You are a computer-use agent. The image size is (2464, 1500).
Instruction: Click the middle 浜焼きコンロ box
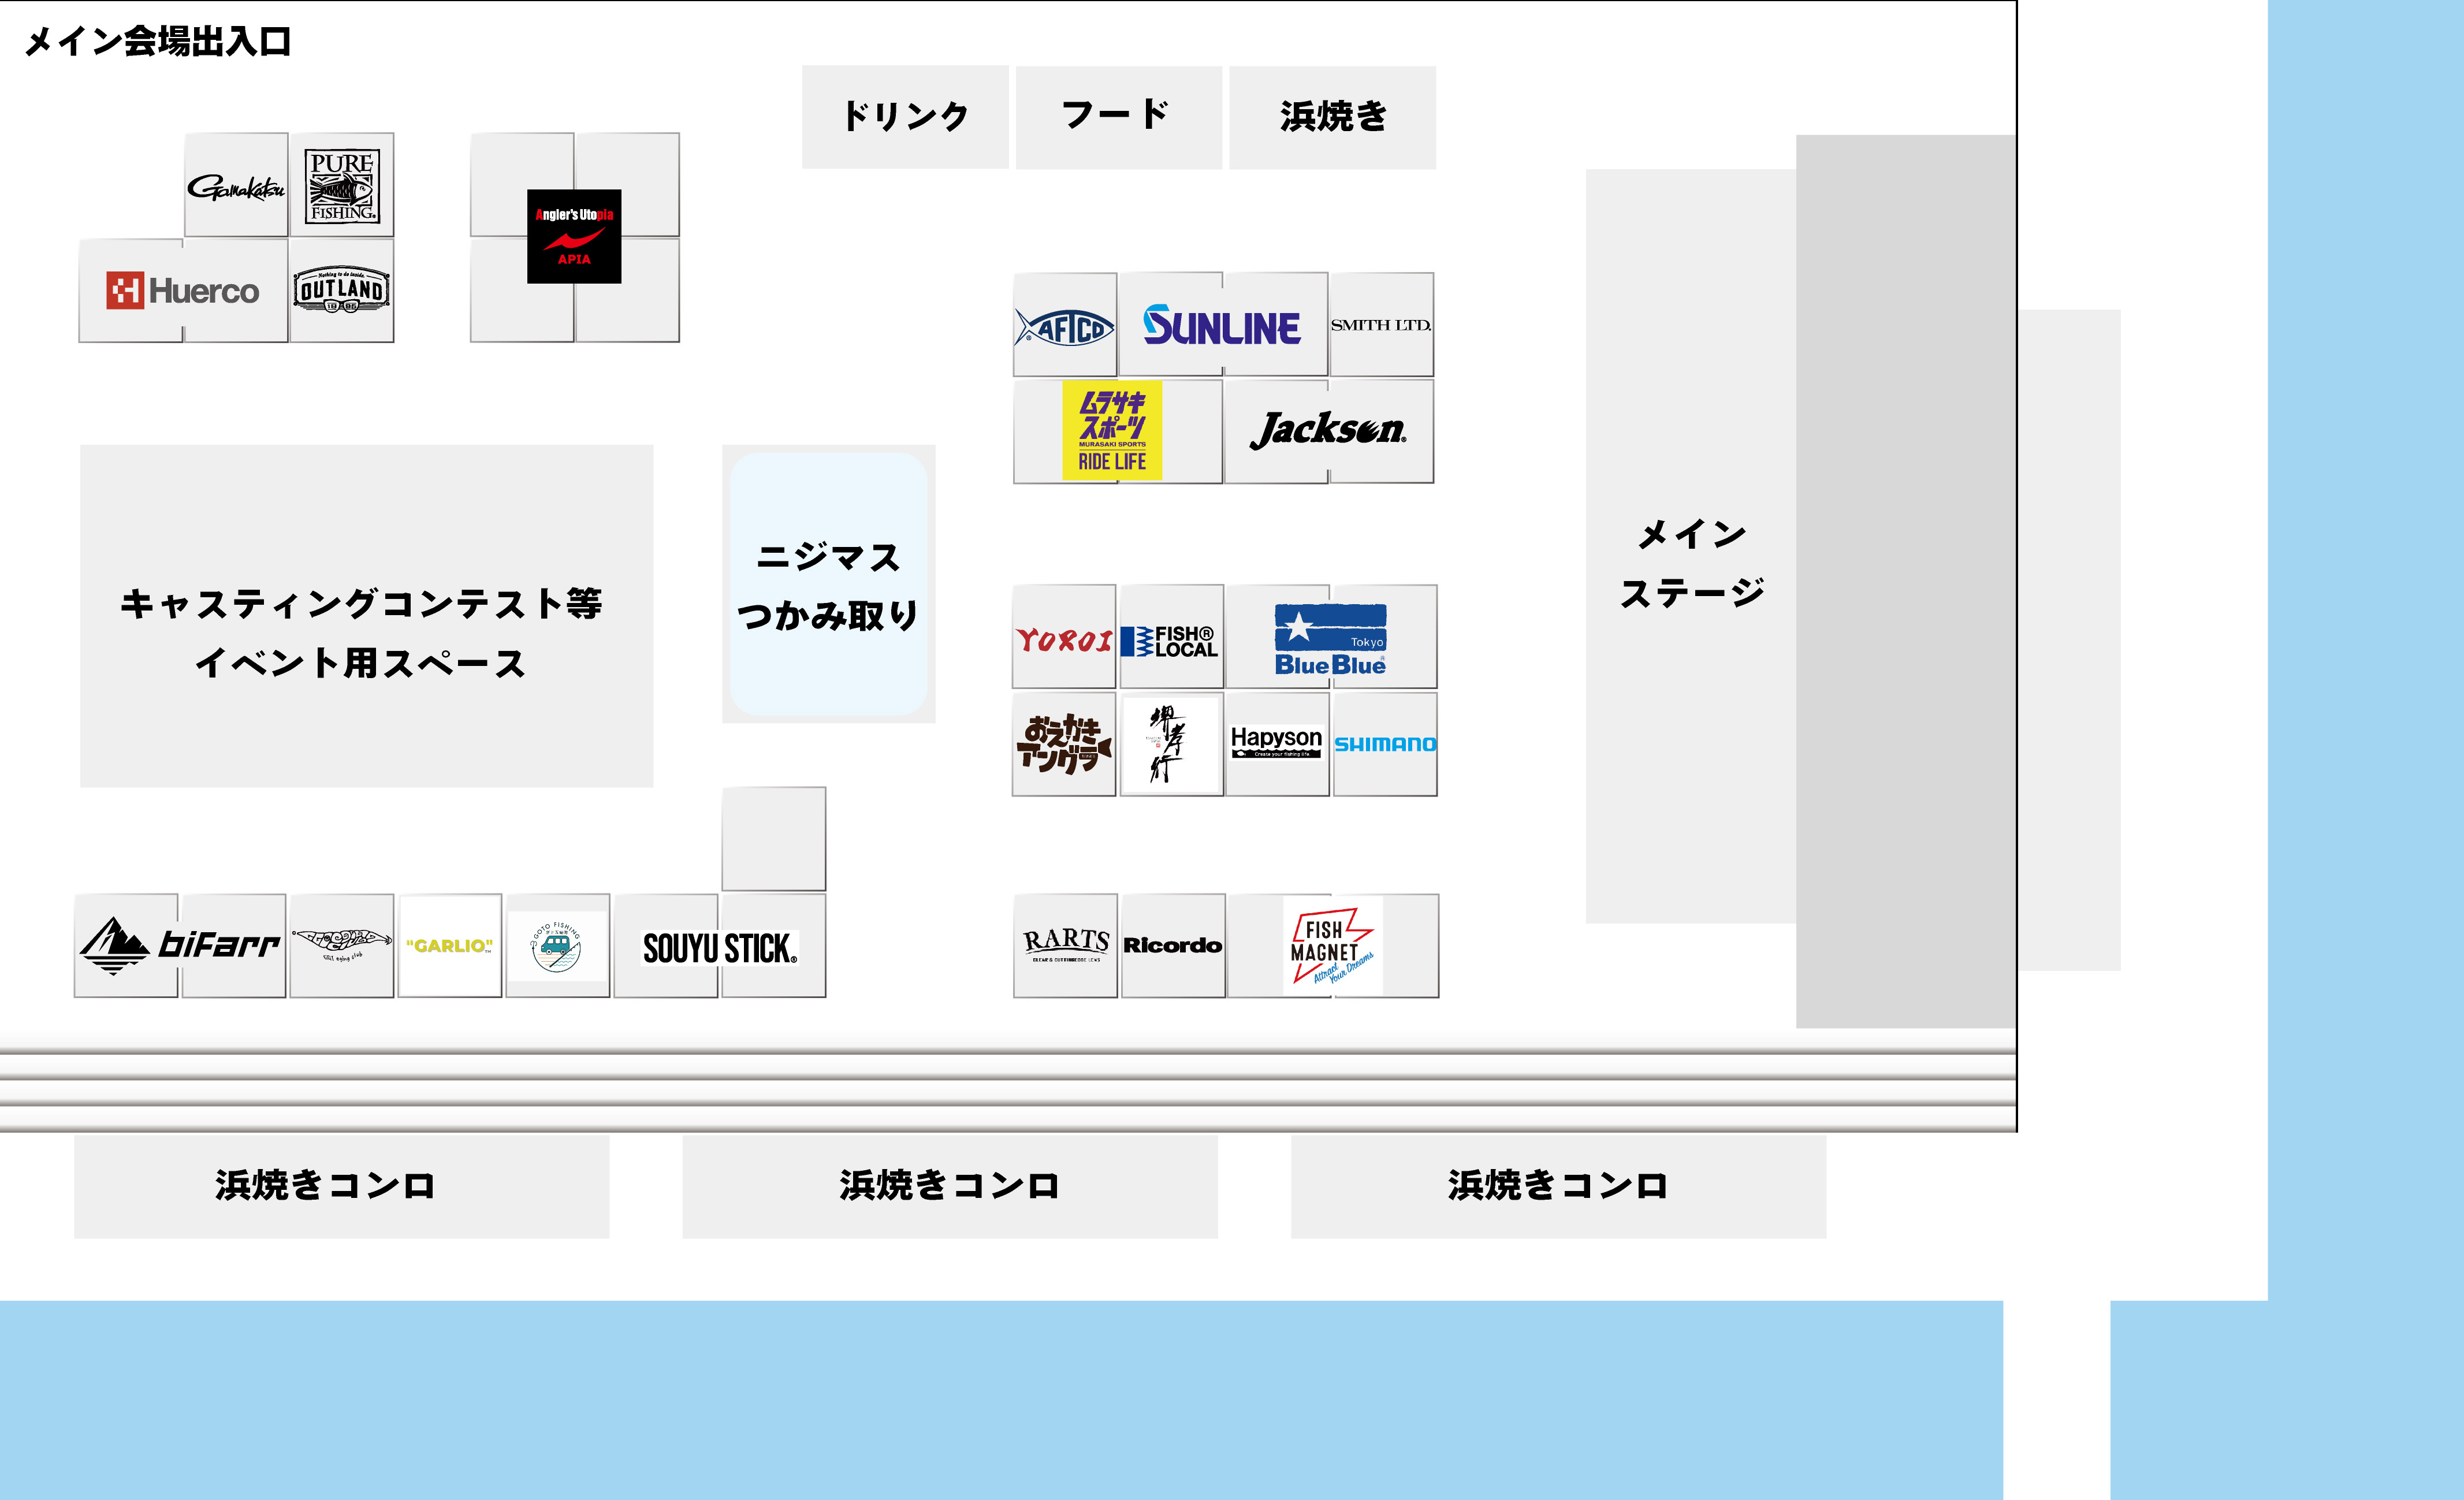(949, 1186)
